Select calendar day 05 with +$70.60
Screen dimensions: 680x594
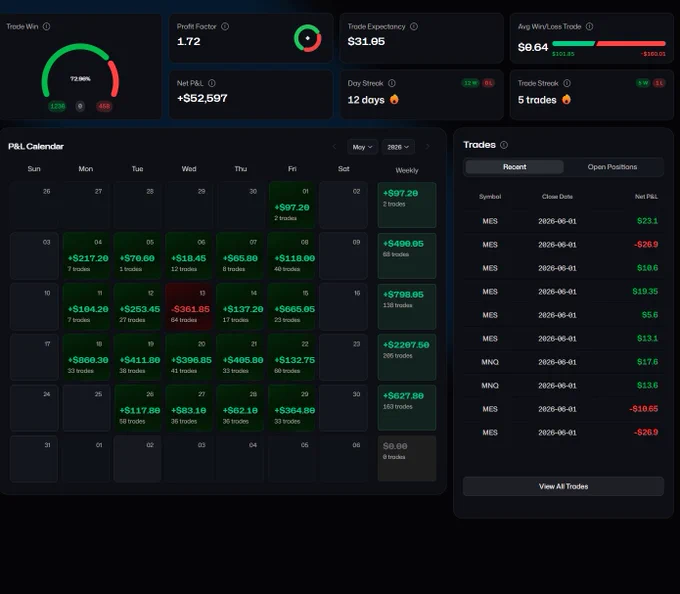point(137,256)
